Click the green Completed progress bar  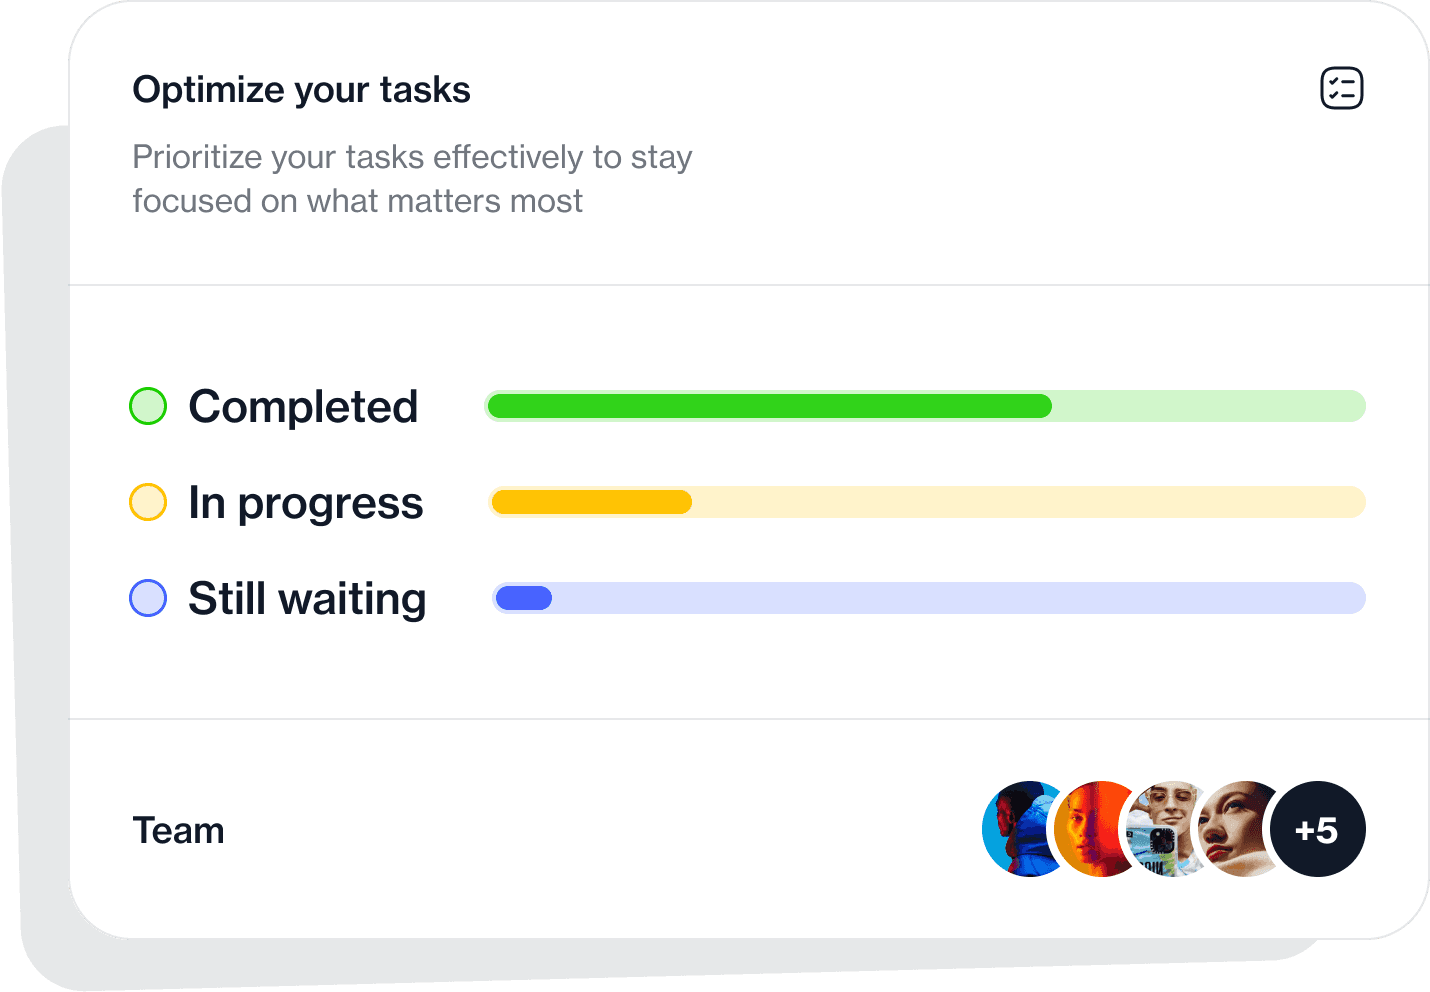(770, 406)
